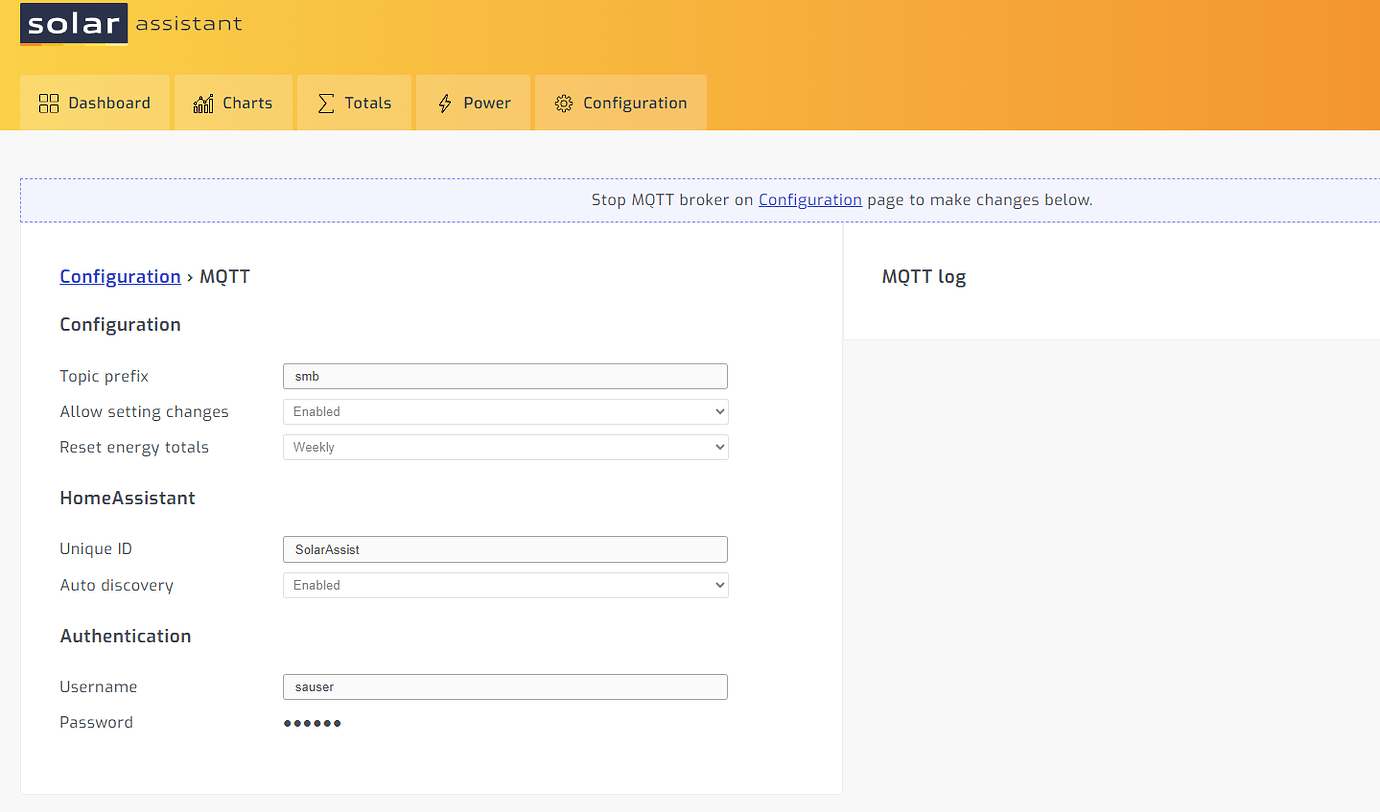Click the Configuration gear icon

click(564, 103)
